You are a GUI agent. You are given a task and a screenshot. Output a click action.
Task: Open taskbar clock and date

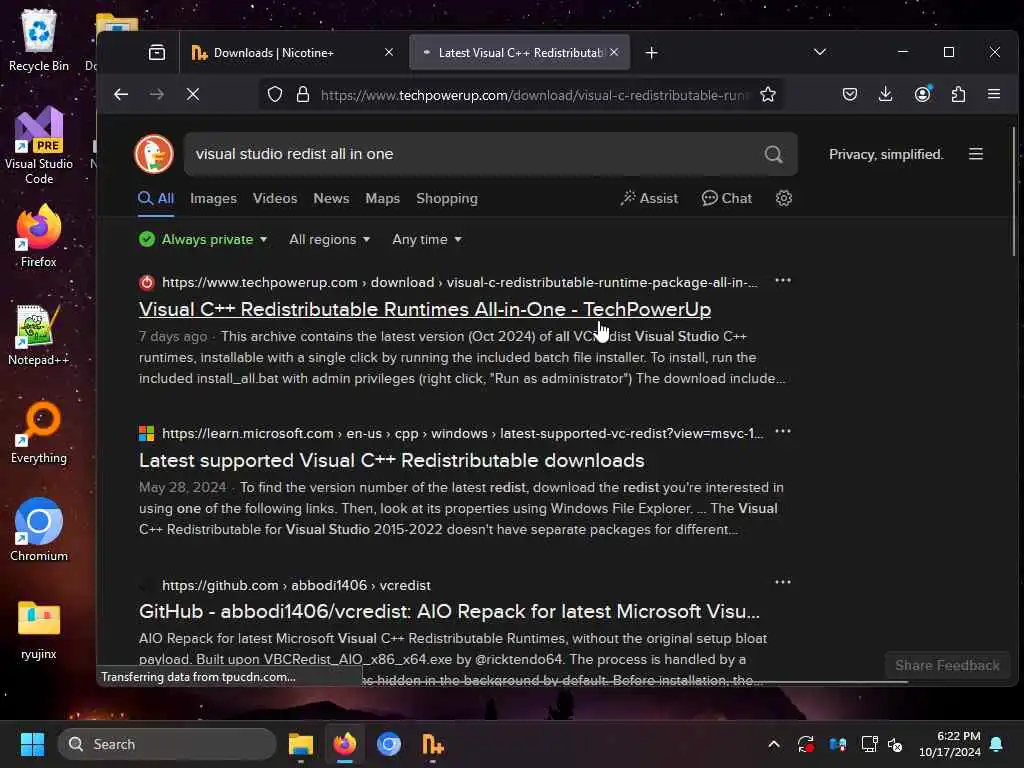pos(949,744)
